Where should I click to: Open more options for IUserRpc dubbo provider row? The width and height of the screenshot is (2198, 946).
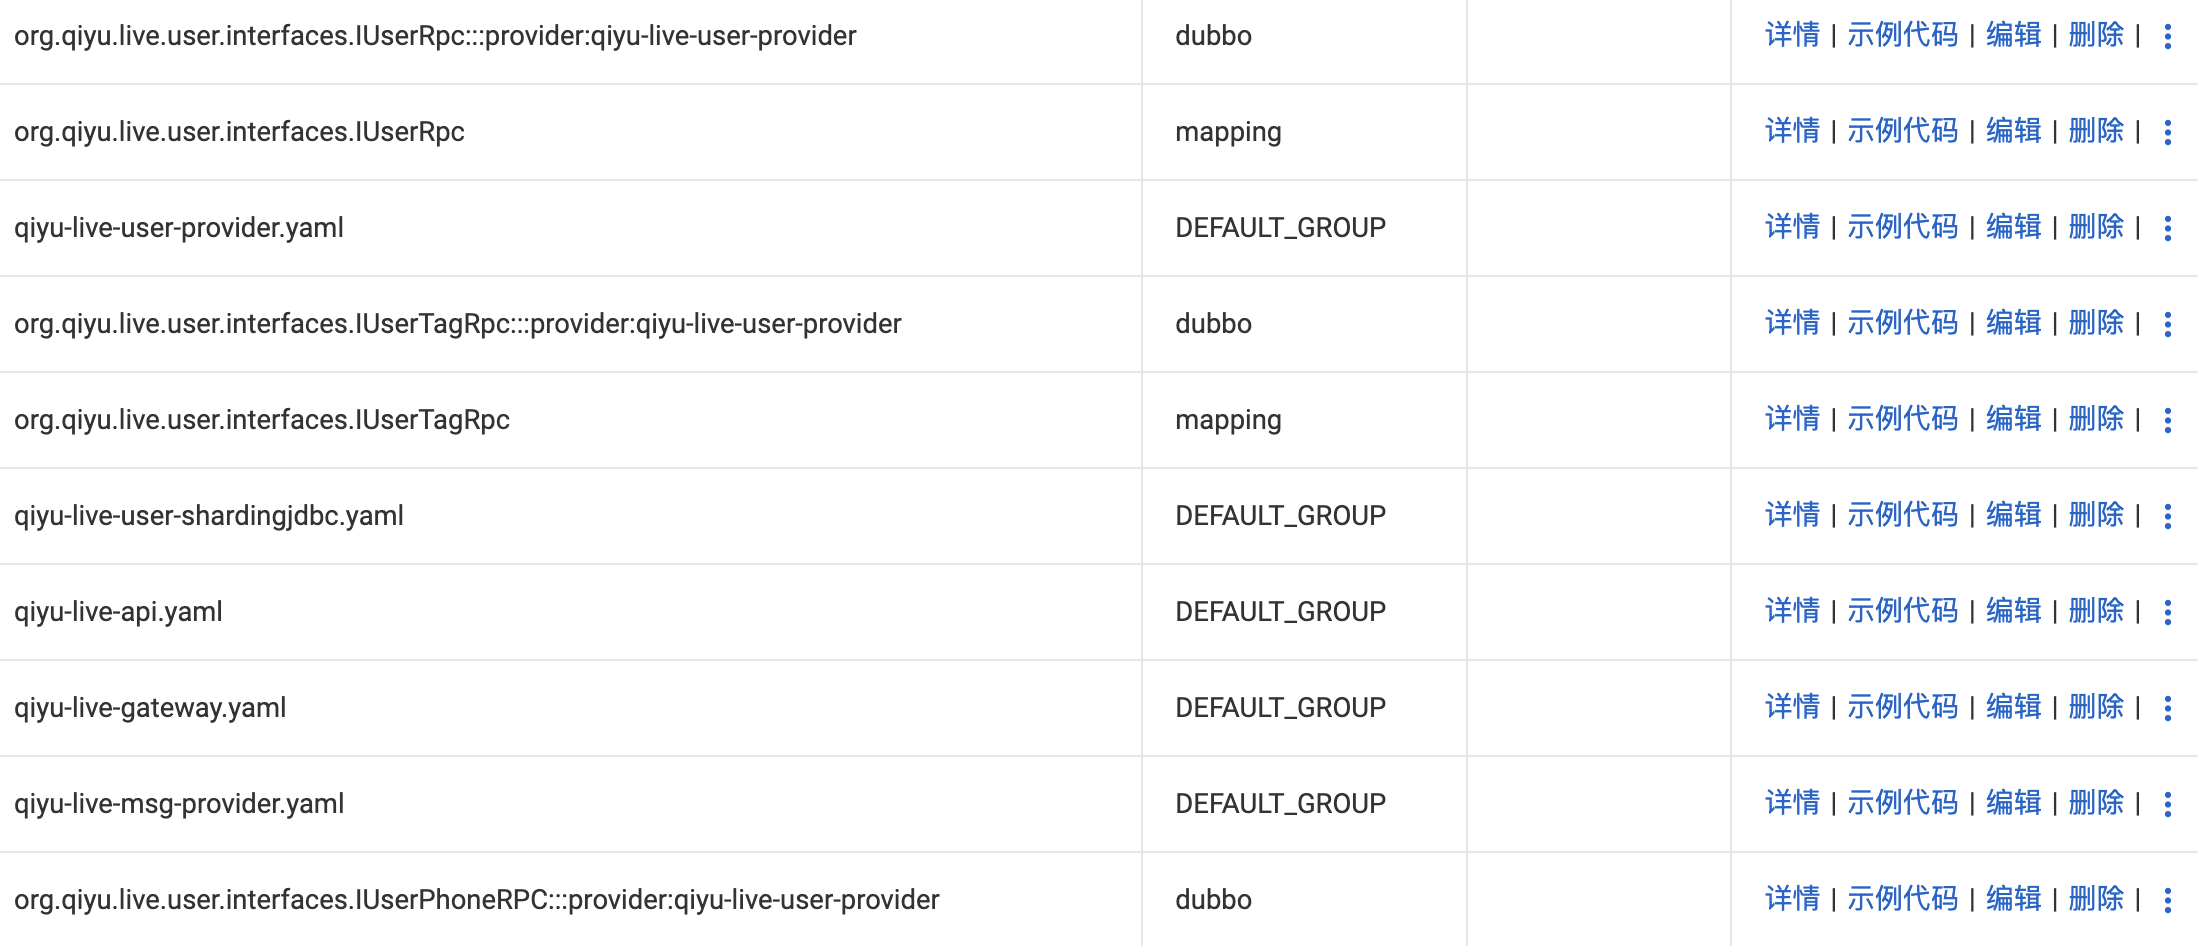point(2167,36)
